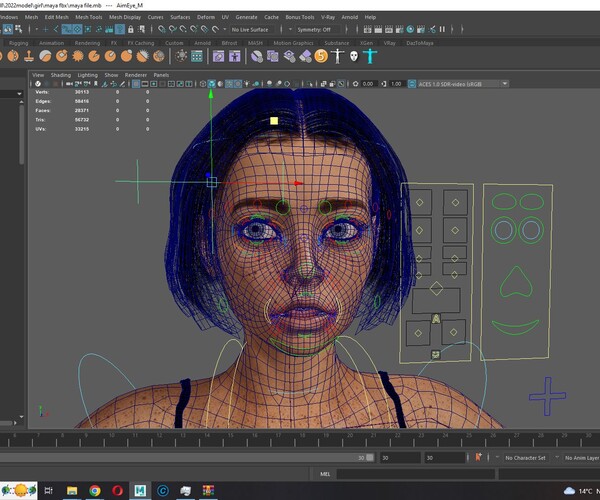The image size is (600, 500).
Task: Select the smooth sculpt tool with grey half
Action: pyautogui.click(x=45, y=56)
